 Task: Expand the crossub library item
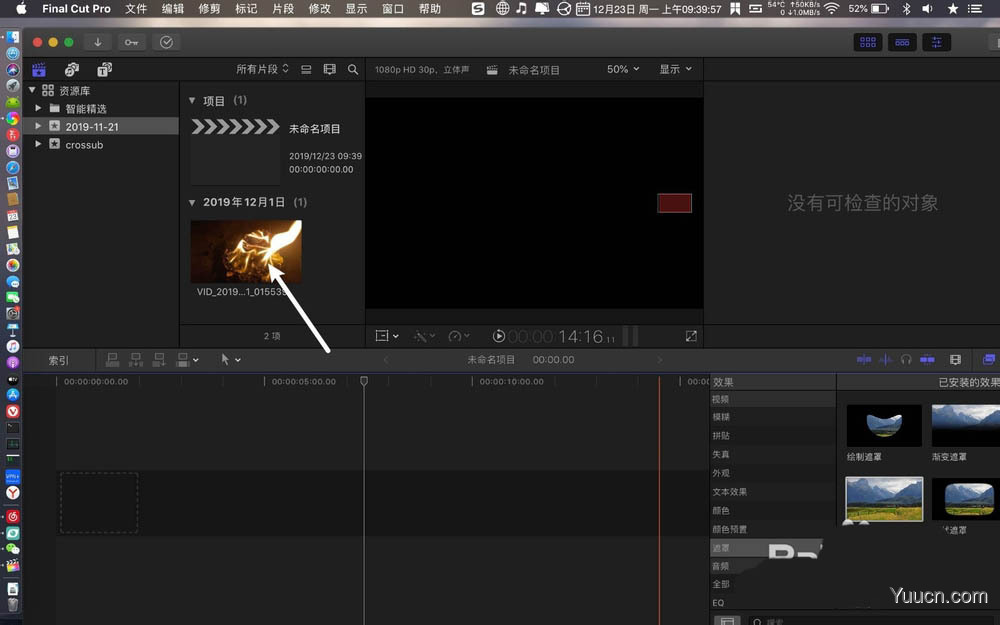coord(38,144)
